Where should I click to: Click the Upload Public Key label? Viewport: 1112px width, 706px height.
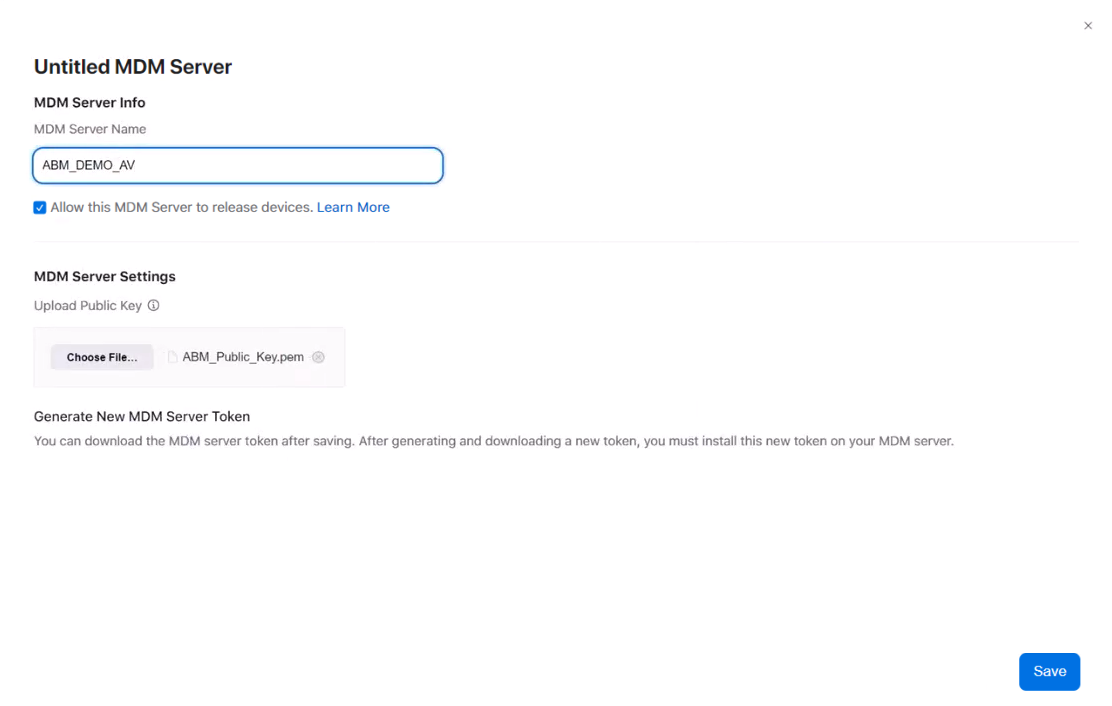click(88, 306)
